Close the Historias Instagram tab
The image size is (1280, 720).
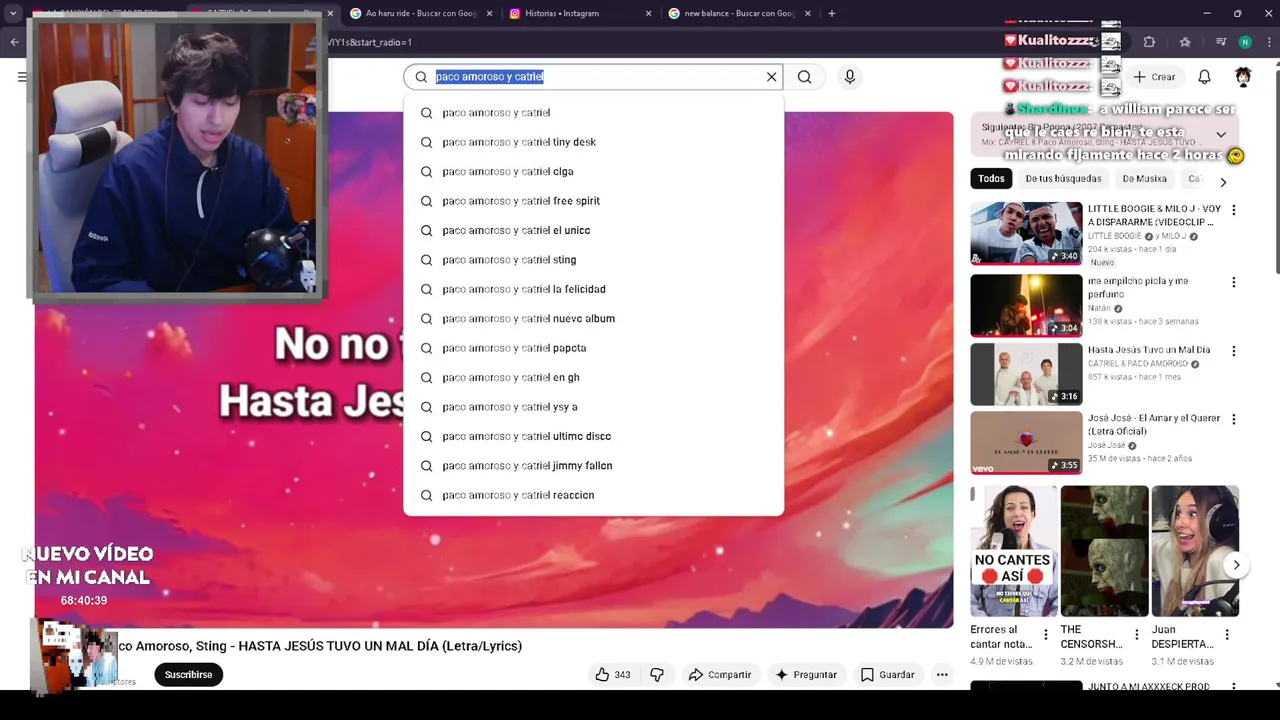tap(649, 13)
